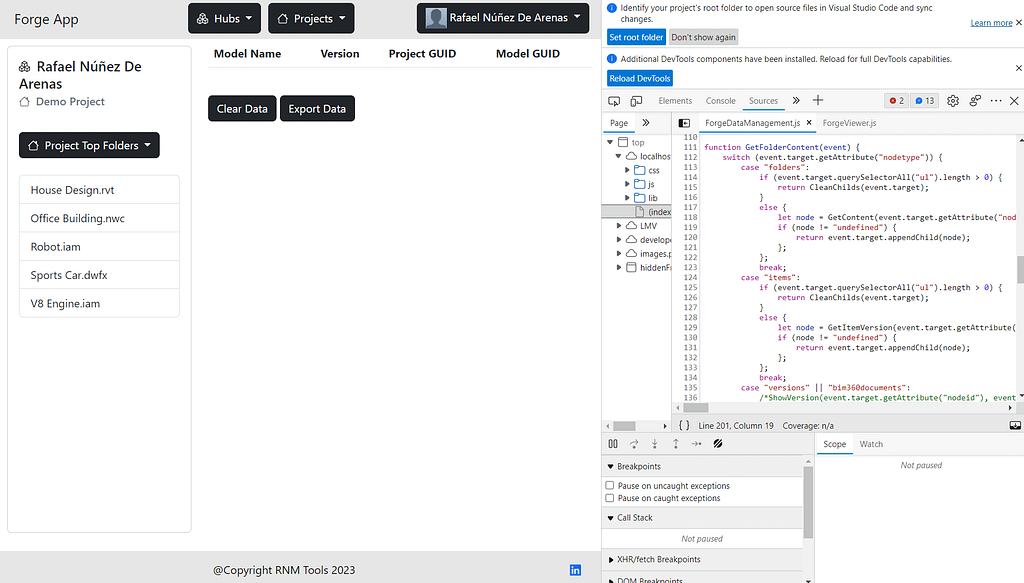1024x583 pixels.
Task: Collapse the Breakpoints section
Action: click(611, 466)
